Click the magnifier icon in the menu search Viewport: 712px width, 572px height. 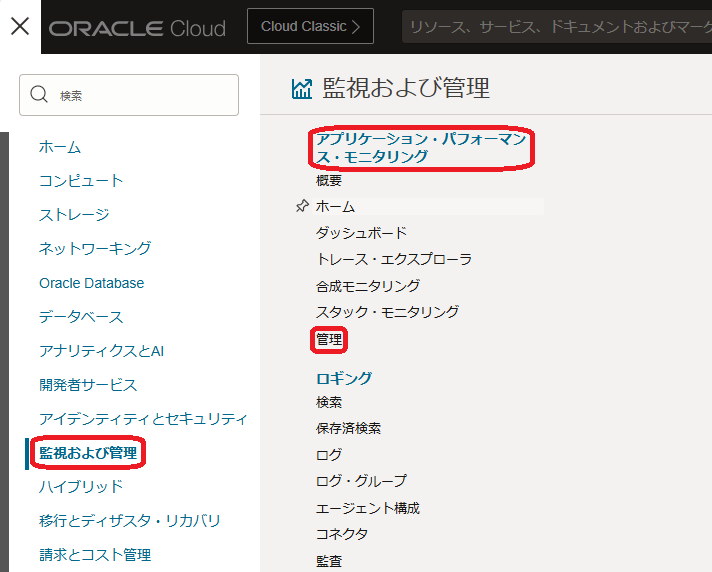(x=39, y=94)
